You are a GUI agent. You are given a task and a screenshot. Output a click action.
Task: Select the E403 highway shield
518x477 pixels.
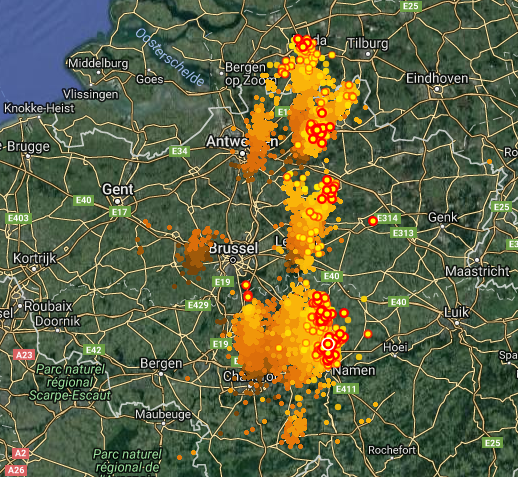pyautogui.click(x=18, y=218)
